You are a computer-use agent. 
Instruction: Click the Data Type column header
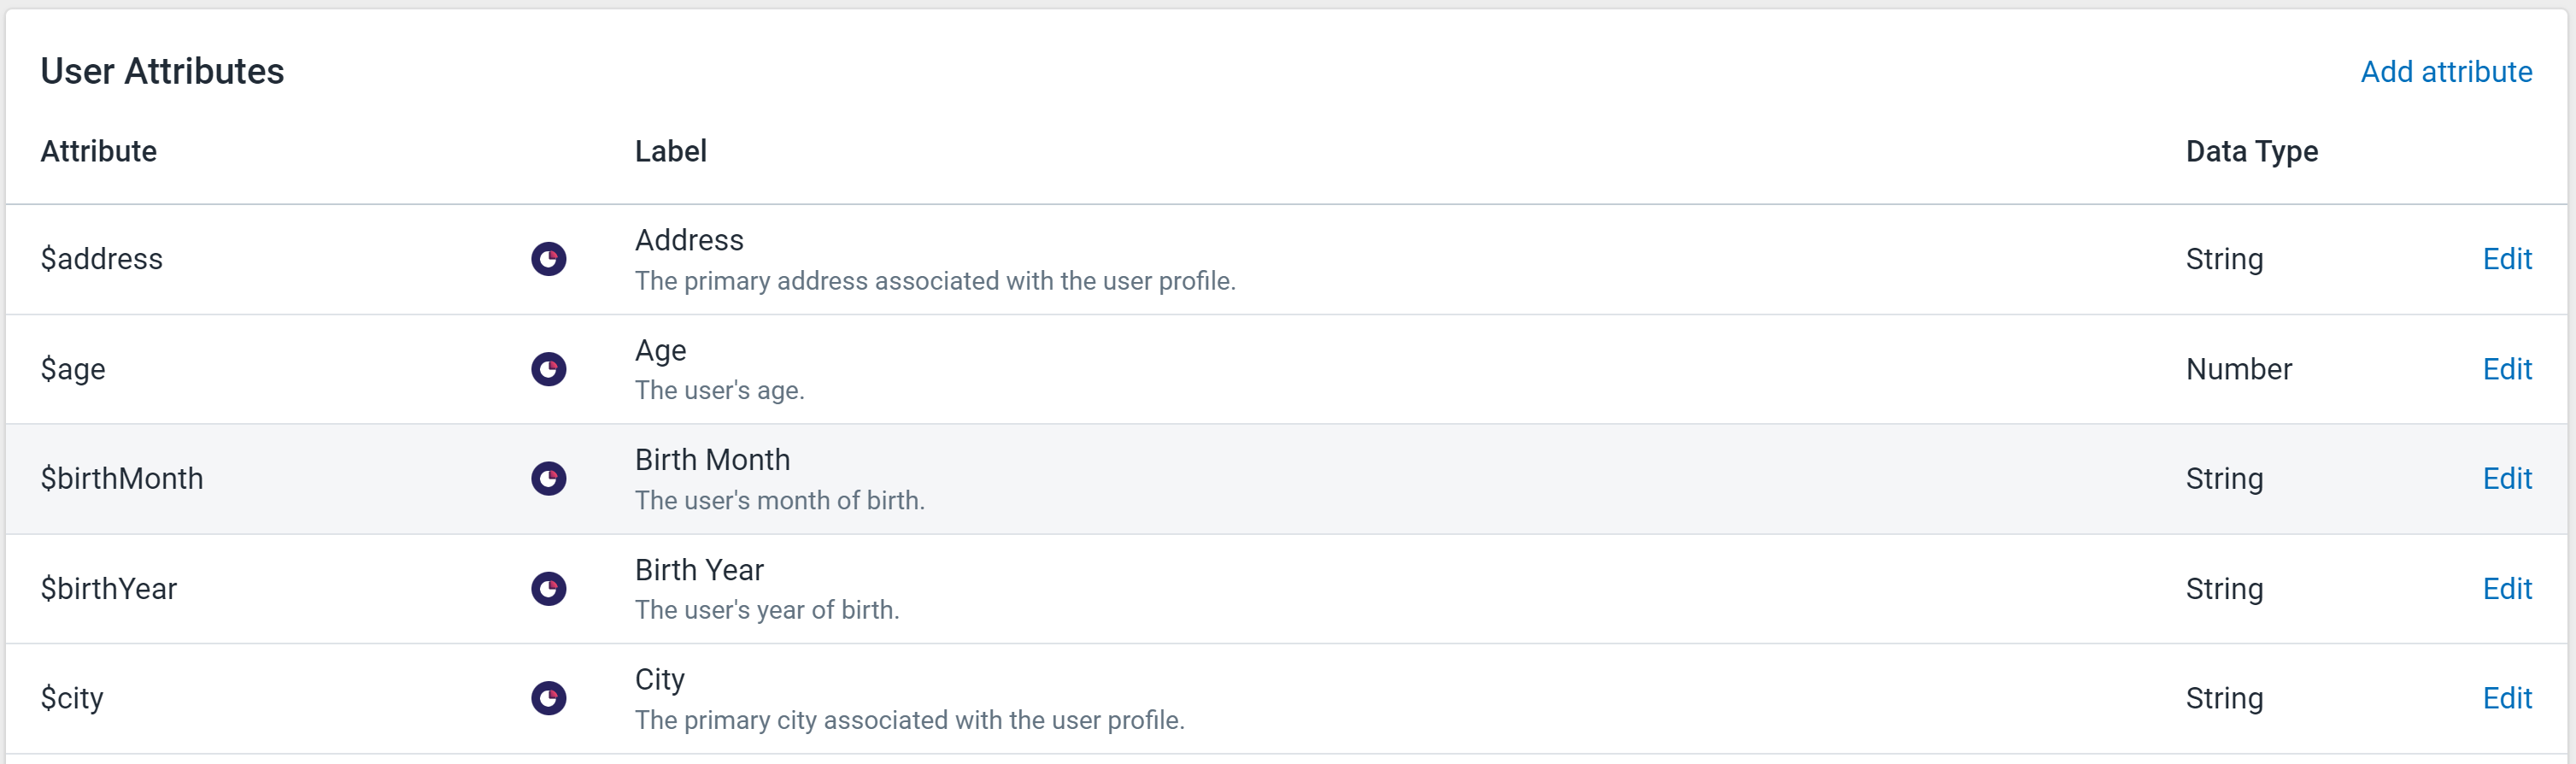point(2251,152)
